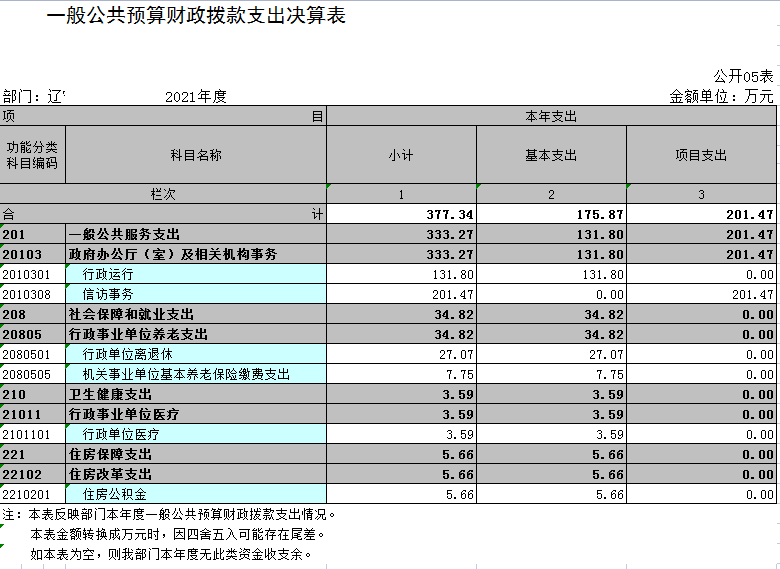Click 行政单位离退休 subtotal 27.07

point(401,354)
